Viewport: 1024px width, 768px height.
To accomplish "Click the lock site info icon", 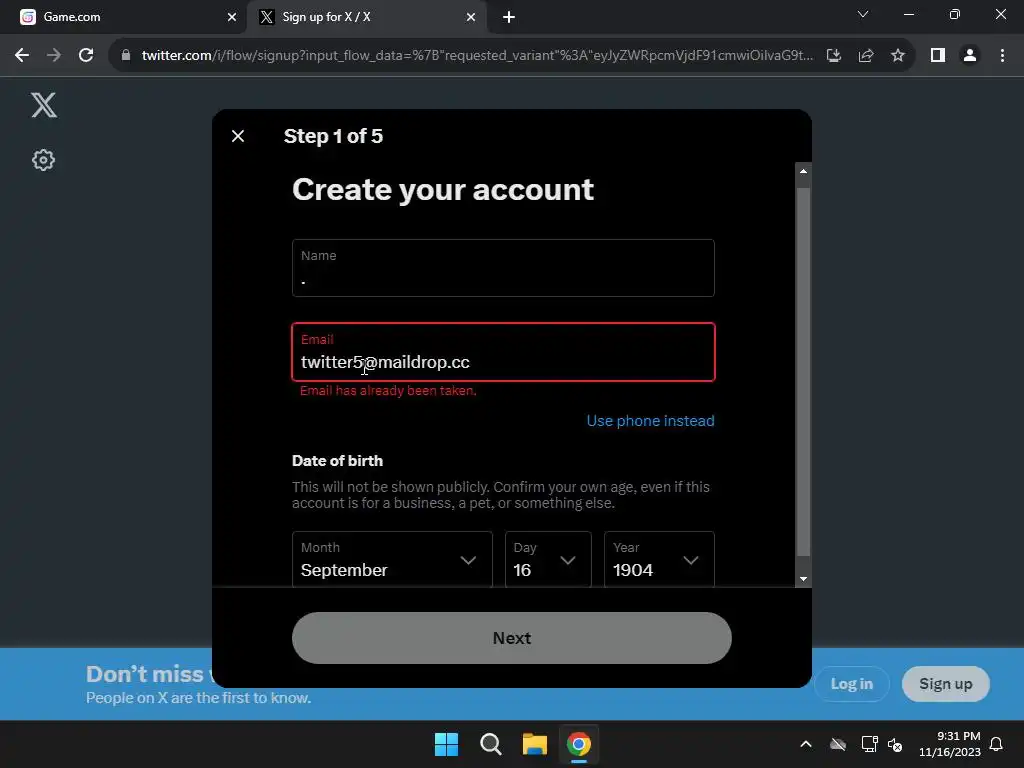I will (x=126, y=56).
